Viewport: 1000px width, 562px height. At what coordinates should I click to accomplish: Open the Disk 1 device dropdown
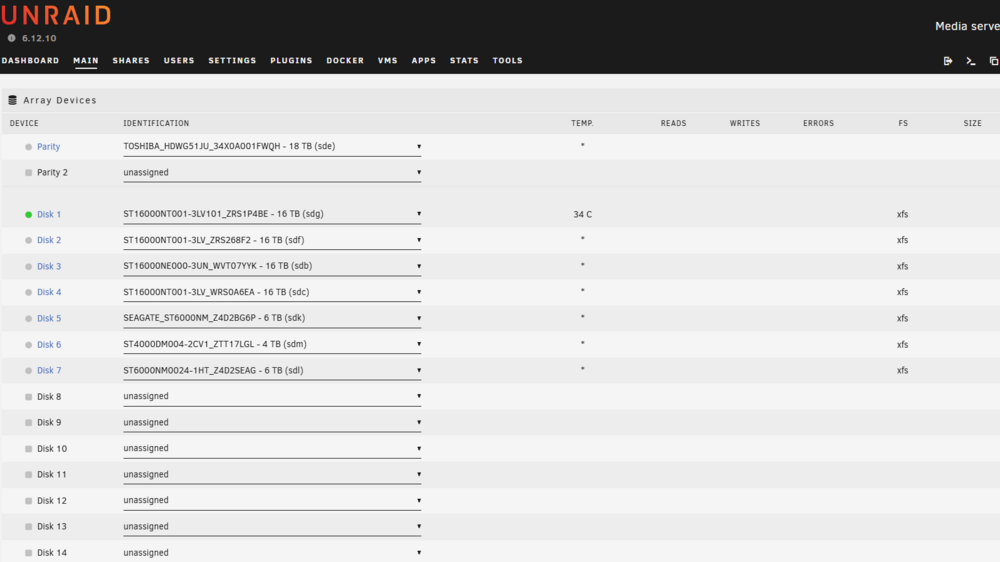[x=272, y=214]
